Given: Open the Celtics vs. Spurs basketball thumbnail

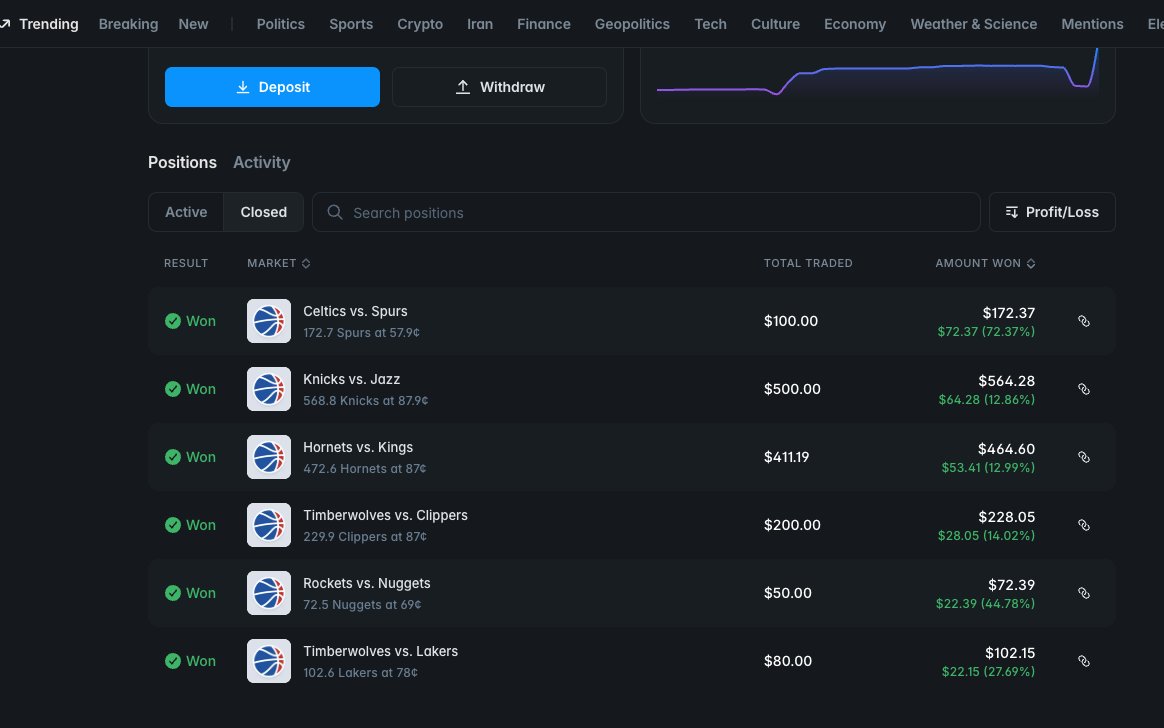Looking at the screenshot, I should (269, 321).
